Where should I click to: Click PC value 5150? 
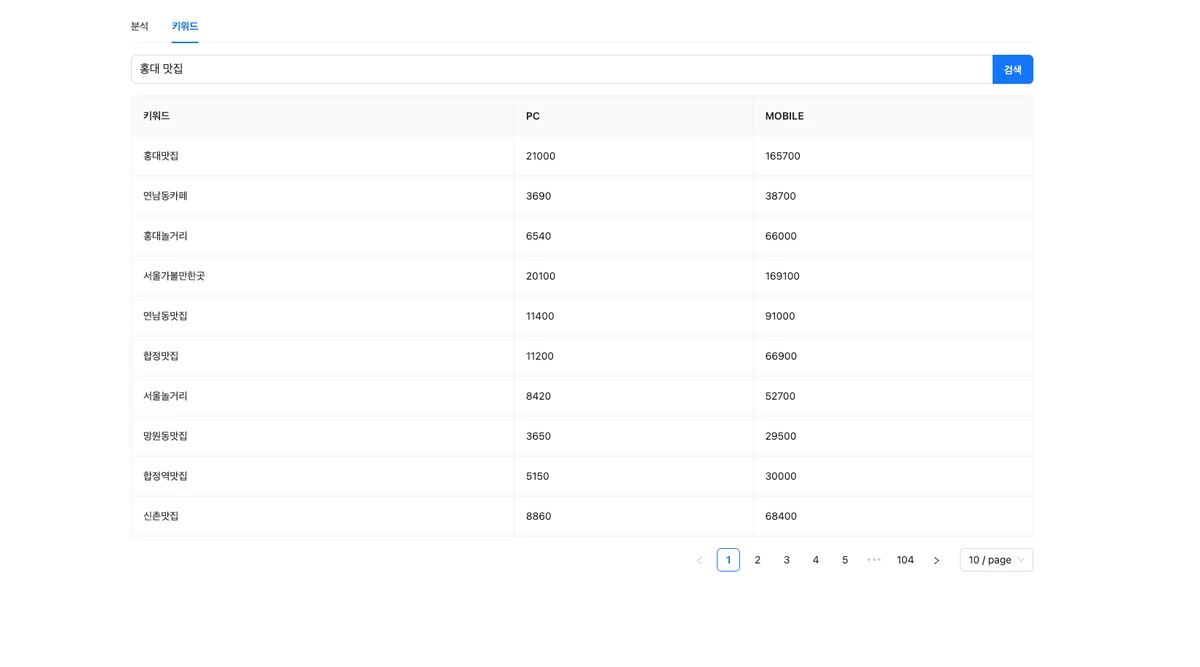[537, 476]
